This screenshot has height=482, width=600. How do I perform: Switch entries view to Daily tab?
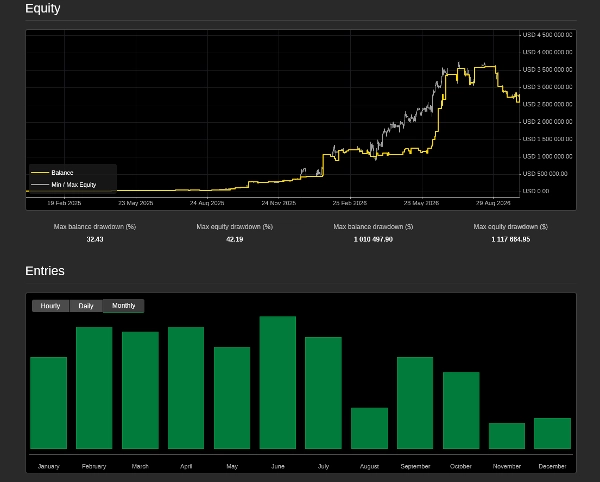[86, 306]
